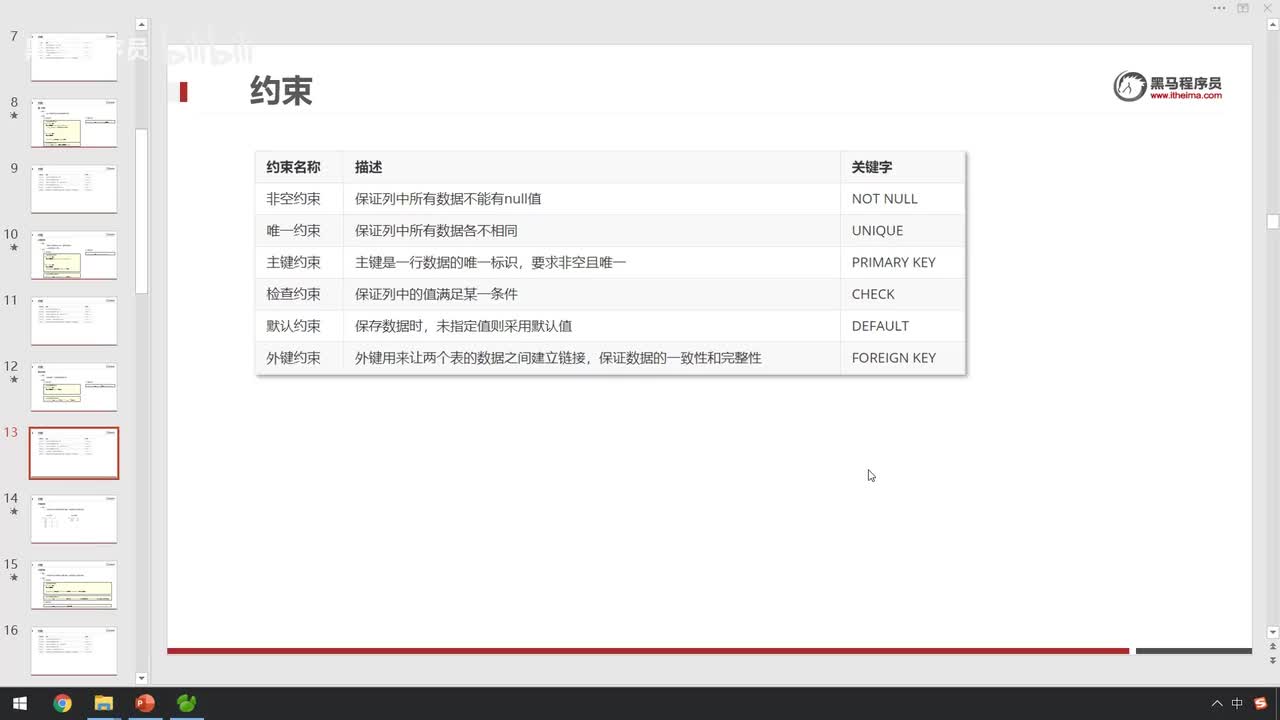Image resolution: width=1280 pixels, height=720 pixels.
Task: Click the slide title 约束
Action: (x=281, y=91)
